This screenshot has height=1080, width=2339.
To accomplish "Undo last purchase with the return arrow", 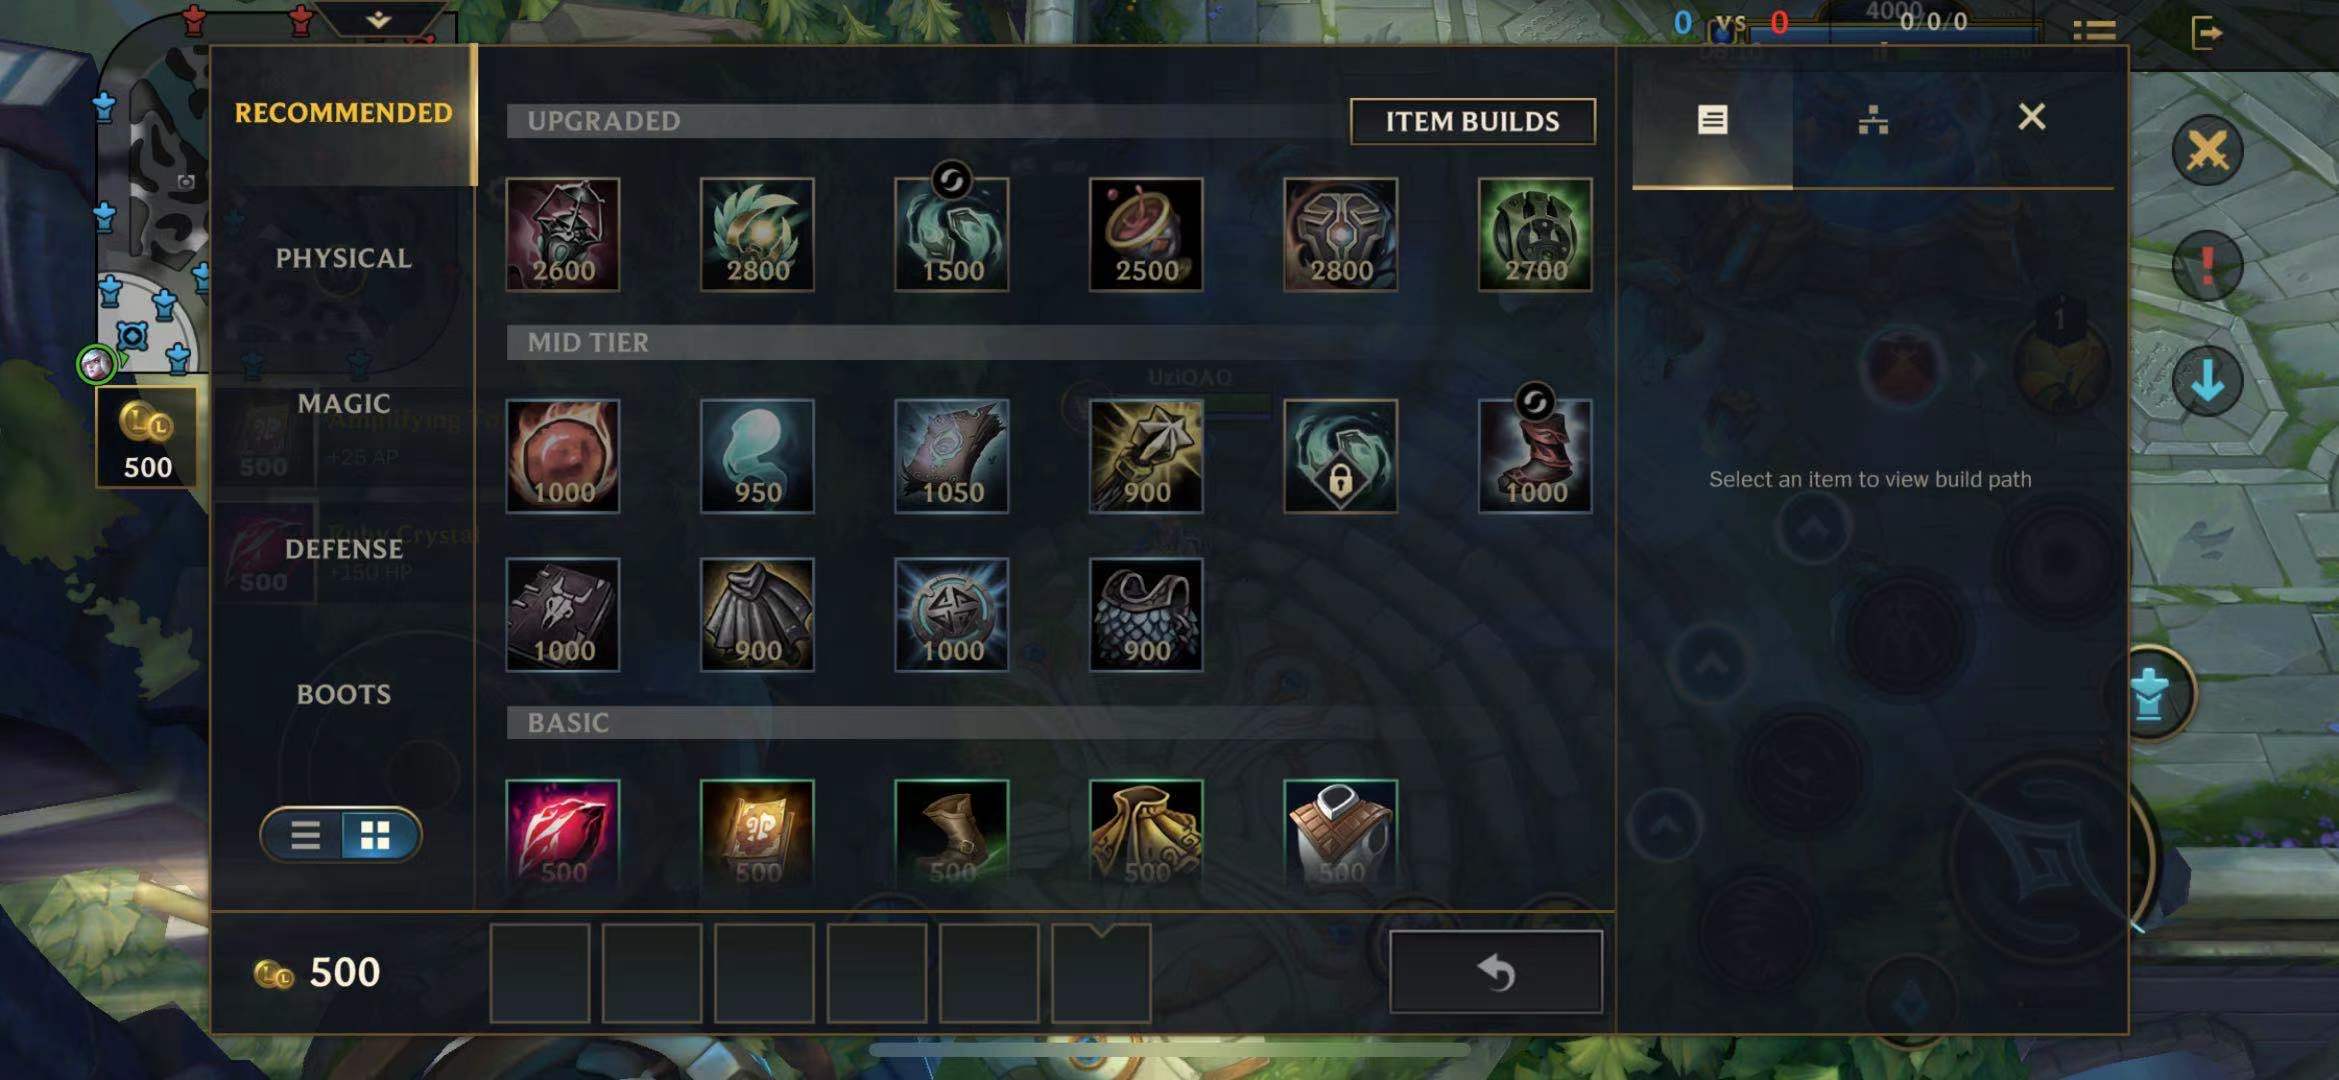I will pos(1496,972).
